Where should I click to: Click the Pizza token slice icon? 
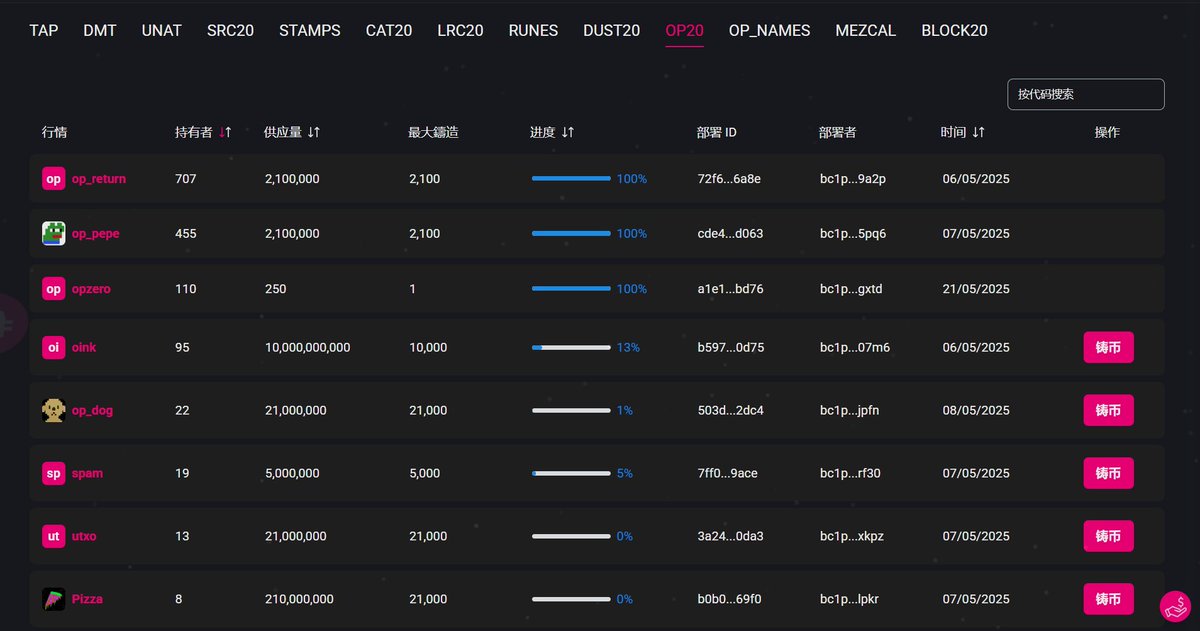pyautogui.click(x=53, y=599)
